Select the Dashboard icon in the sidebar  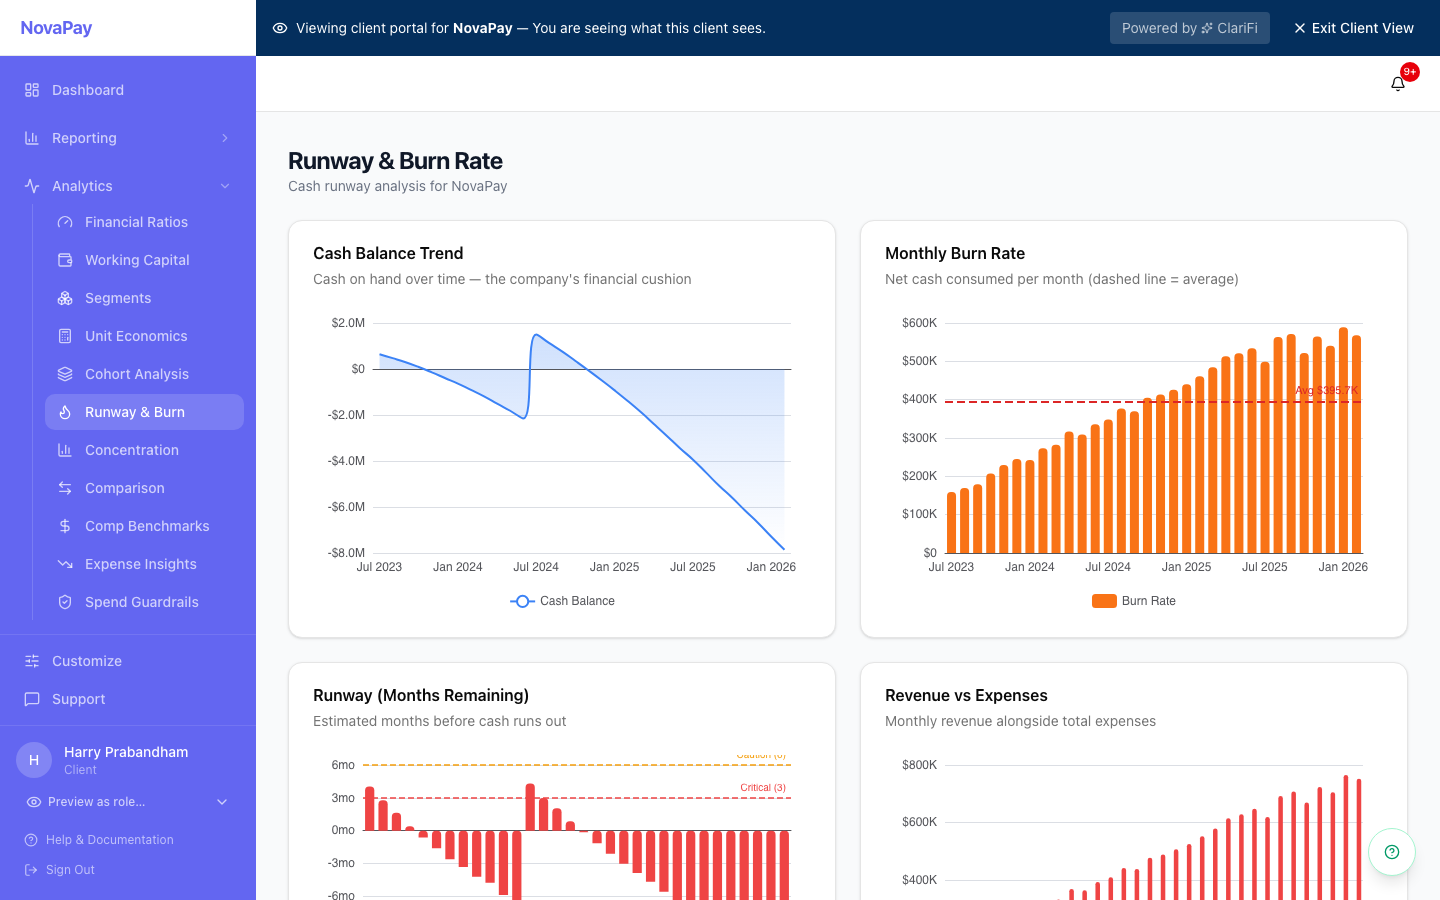tap(32, 90)
